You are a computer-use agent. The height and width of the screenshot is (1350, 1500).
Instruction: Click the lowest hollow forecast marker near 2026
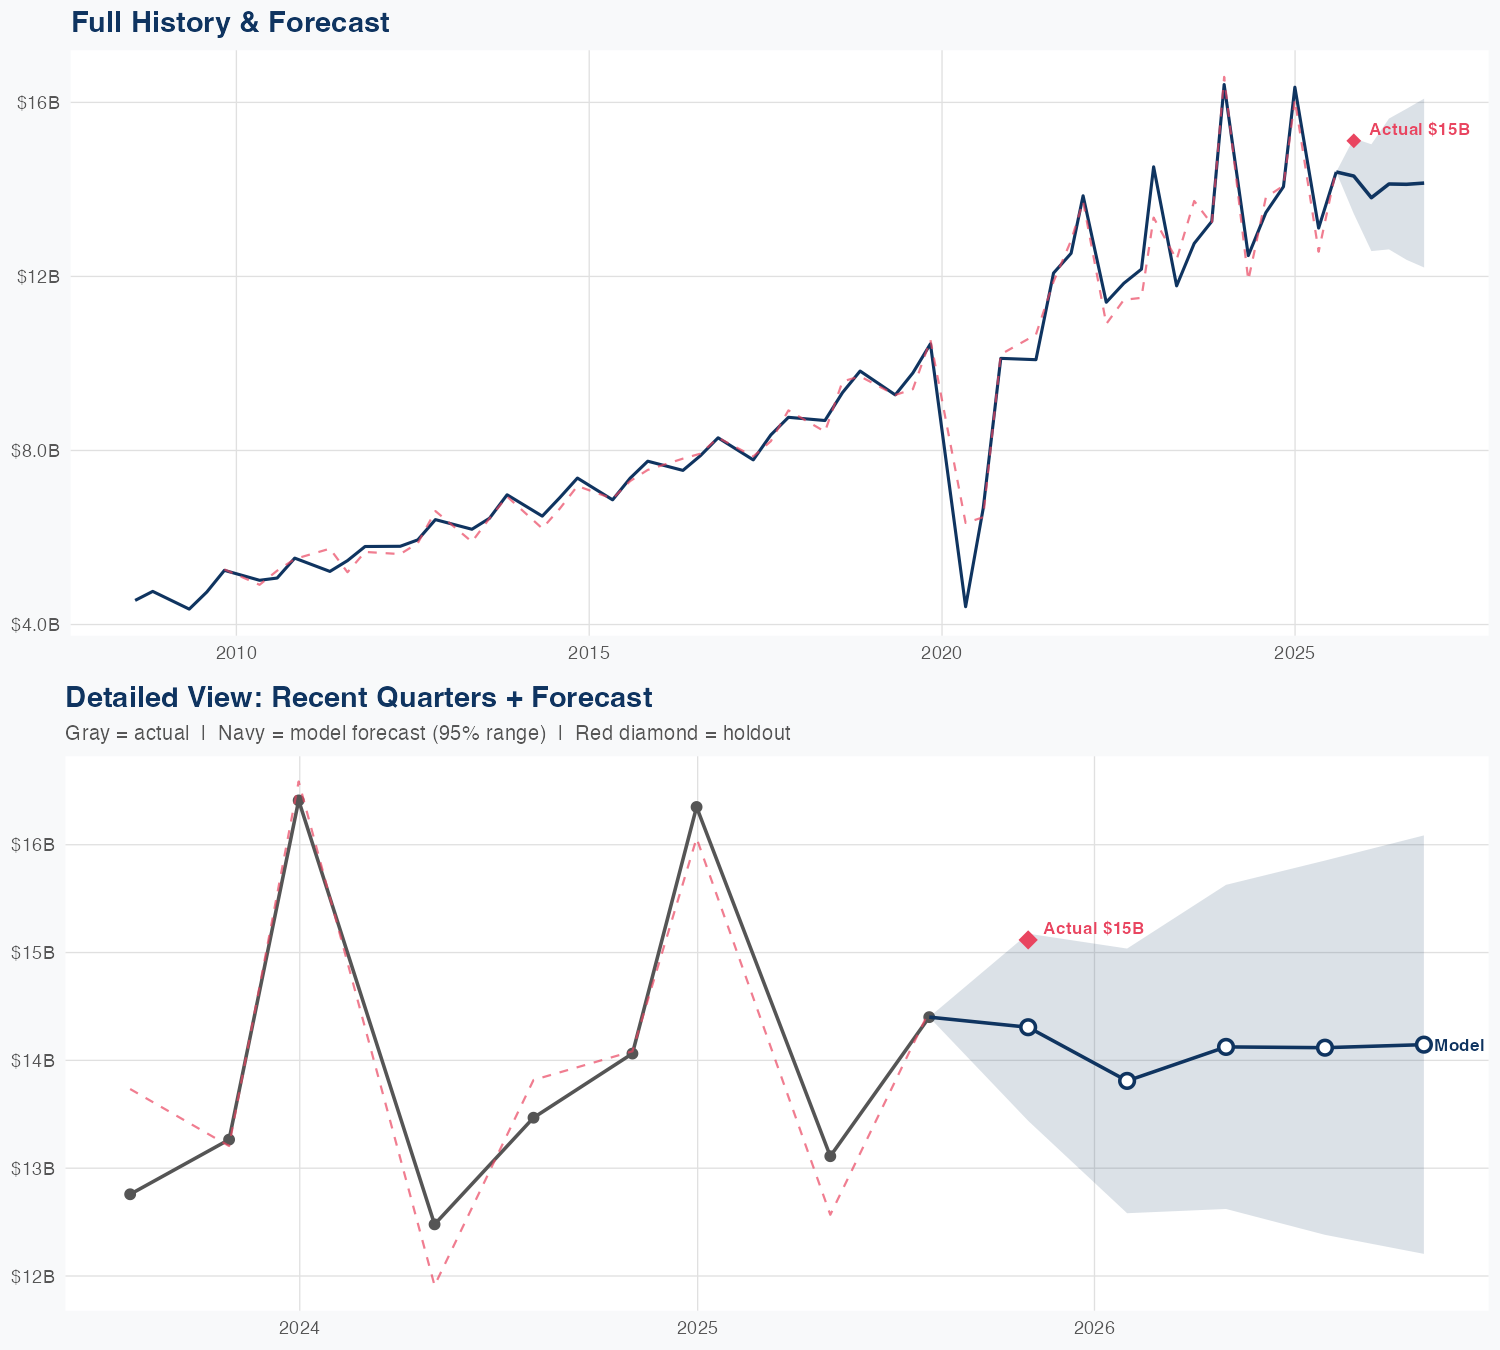(1127, 1081)
